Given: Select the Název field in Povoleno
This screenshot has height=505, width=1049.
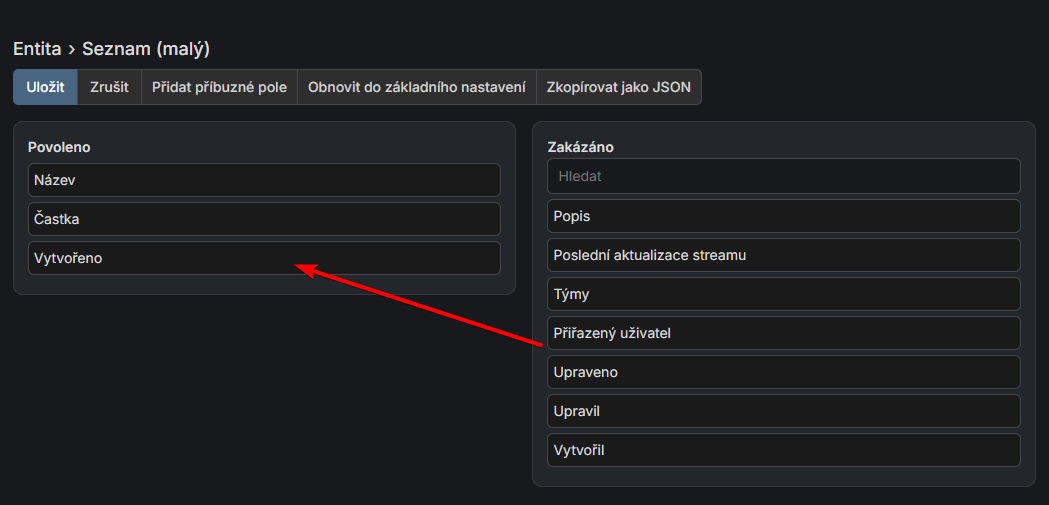Looking at the screenshot, I should (x=264, y=180).
